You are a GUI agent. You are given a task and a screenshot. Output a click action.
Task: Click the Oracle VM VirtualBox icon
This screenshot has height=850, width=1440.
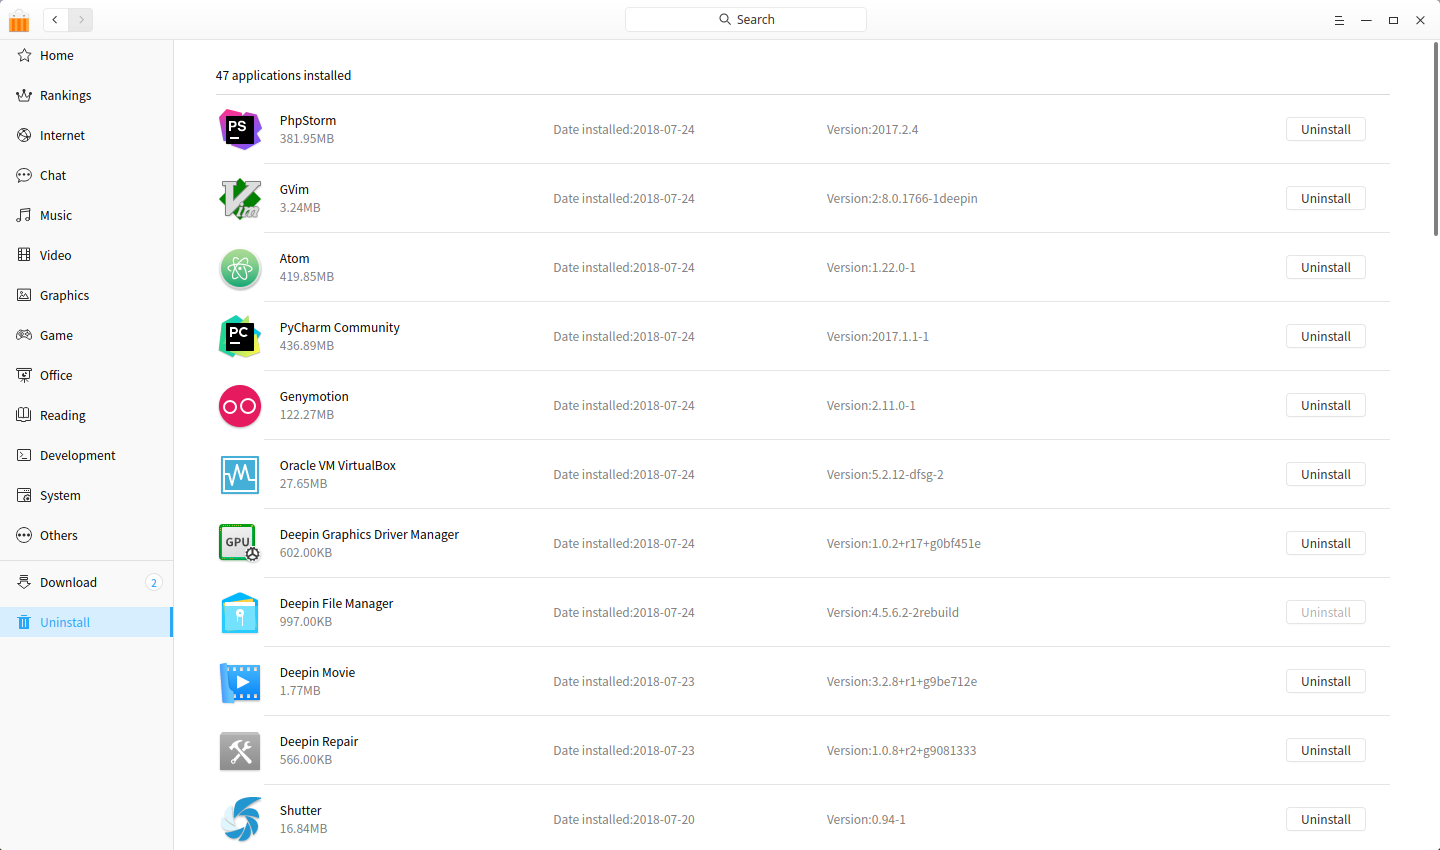[240, 475]
